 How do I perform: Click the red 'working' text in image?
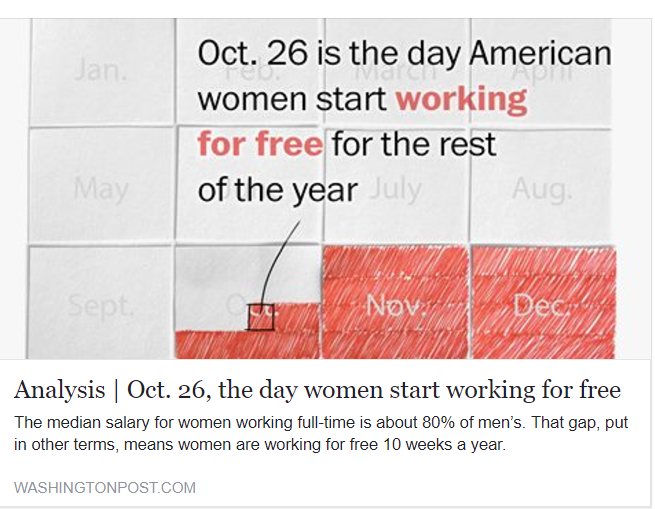coord(462,99)
